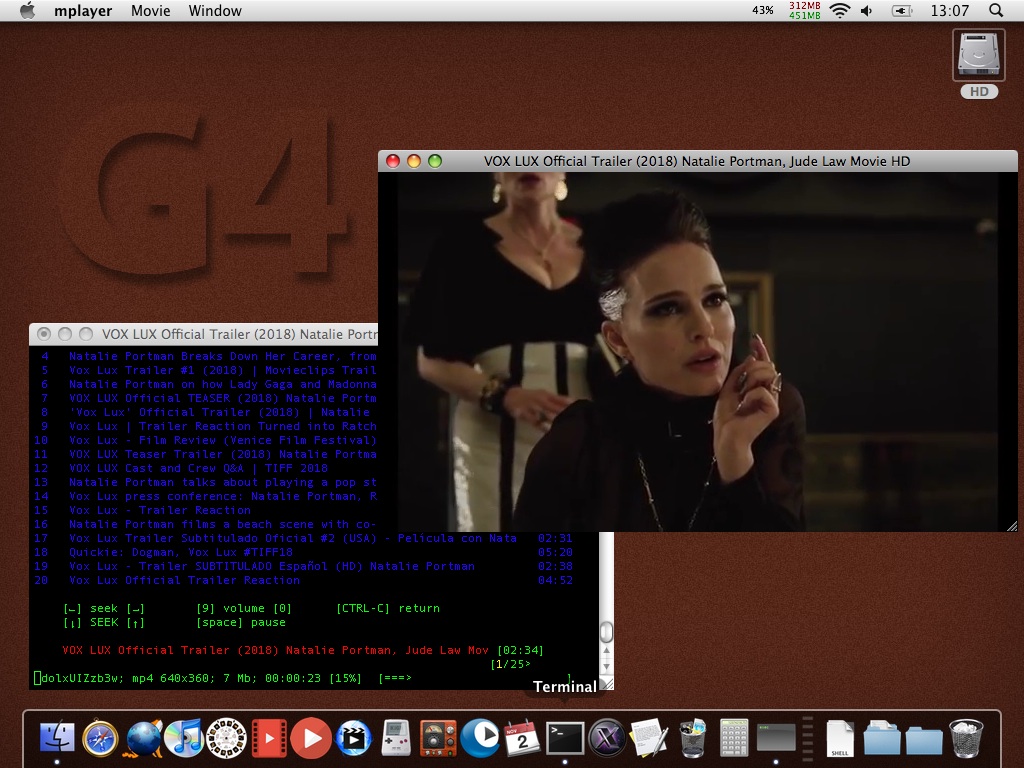The height and width of the screenshot is (768, 1024).
Task: Open the calendar icon showing 2
Action: (x=522, y=738)
